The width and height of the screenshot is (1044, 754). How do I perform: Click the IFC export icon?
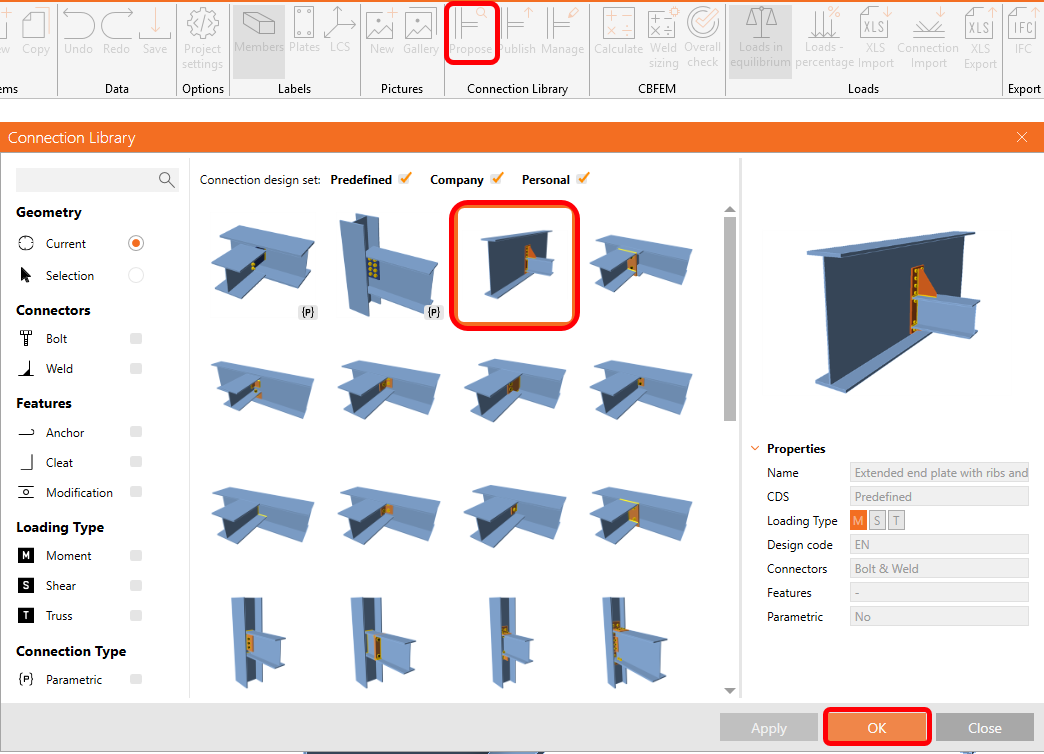tap(1023, 31)
